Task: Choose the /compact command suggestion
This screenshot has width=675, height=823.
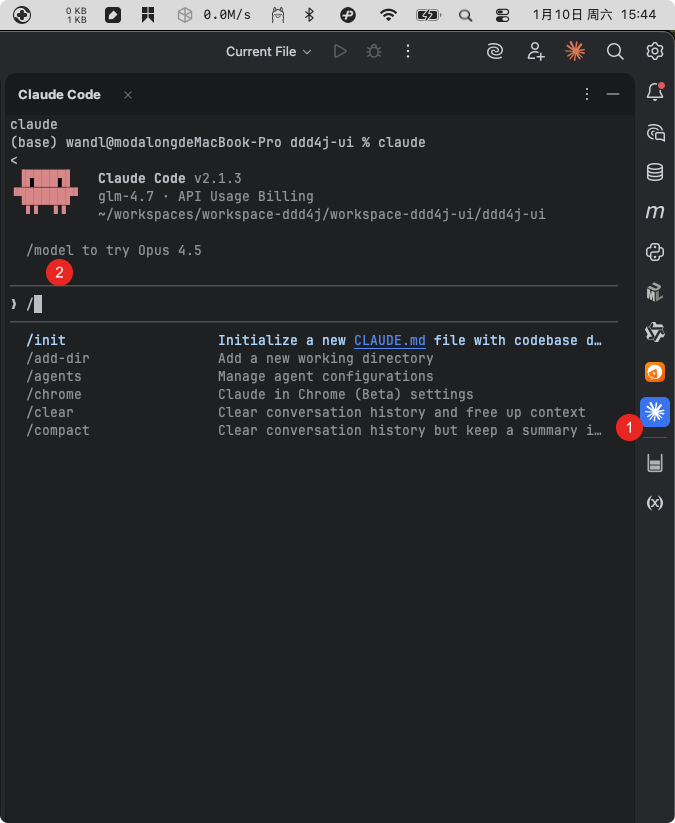Action: pyautogui.click(x=58, y=430)
